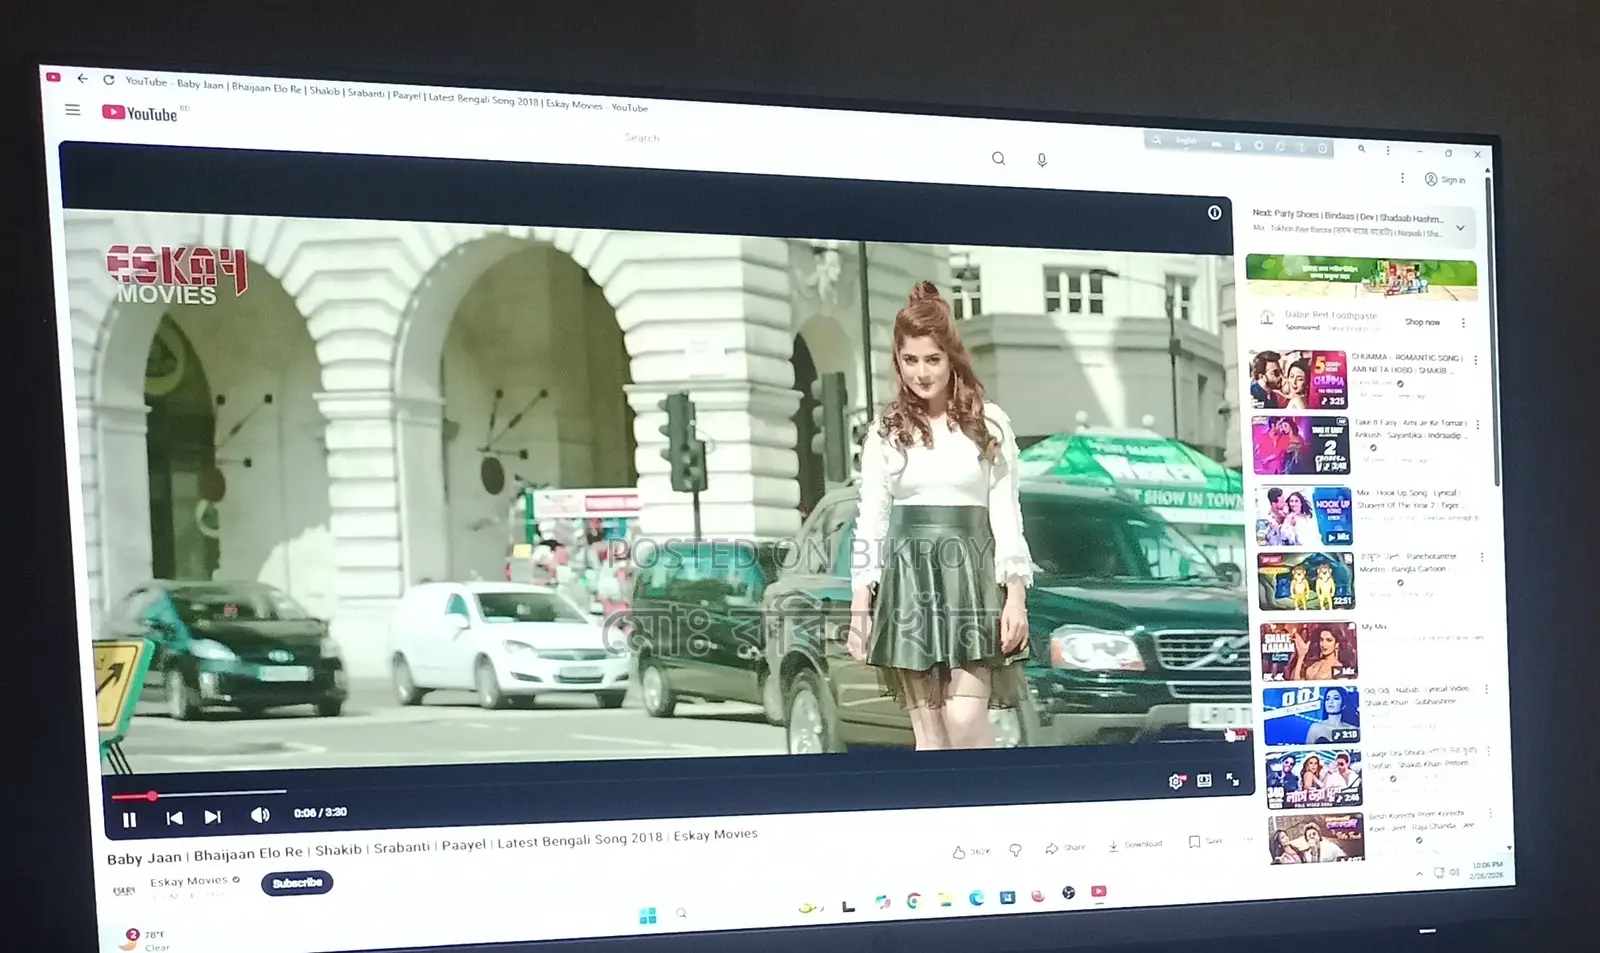Mute the video volume

tap(260, 815)
